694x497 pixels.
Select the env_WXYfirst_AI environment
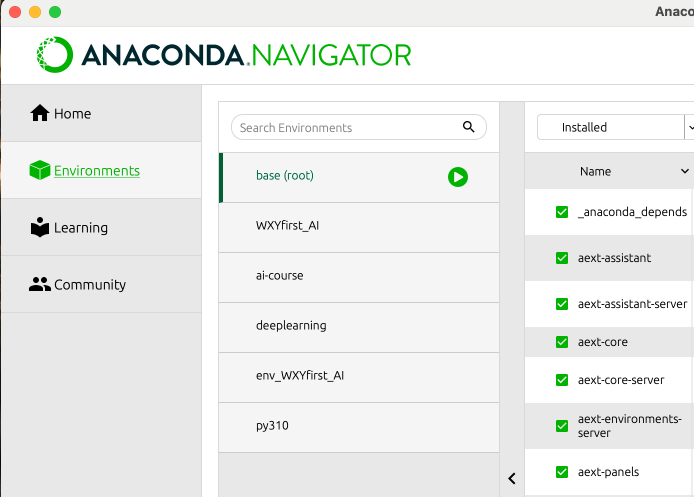(x=359, y=378)
